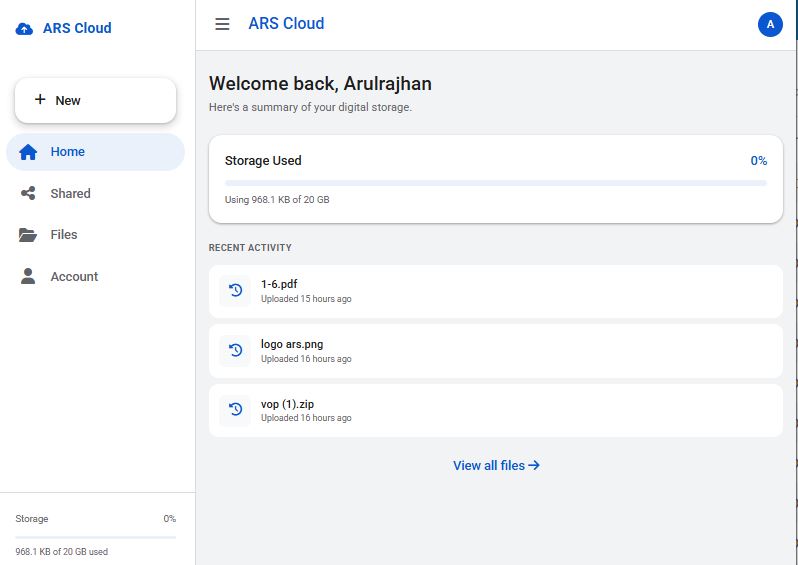Click the Storage Used progress bar
Viewport: 798px width, 565px height.
495,183
